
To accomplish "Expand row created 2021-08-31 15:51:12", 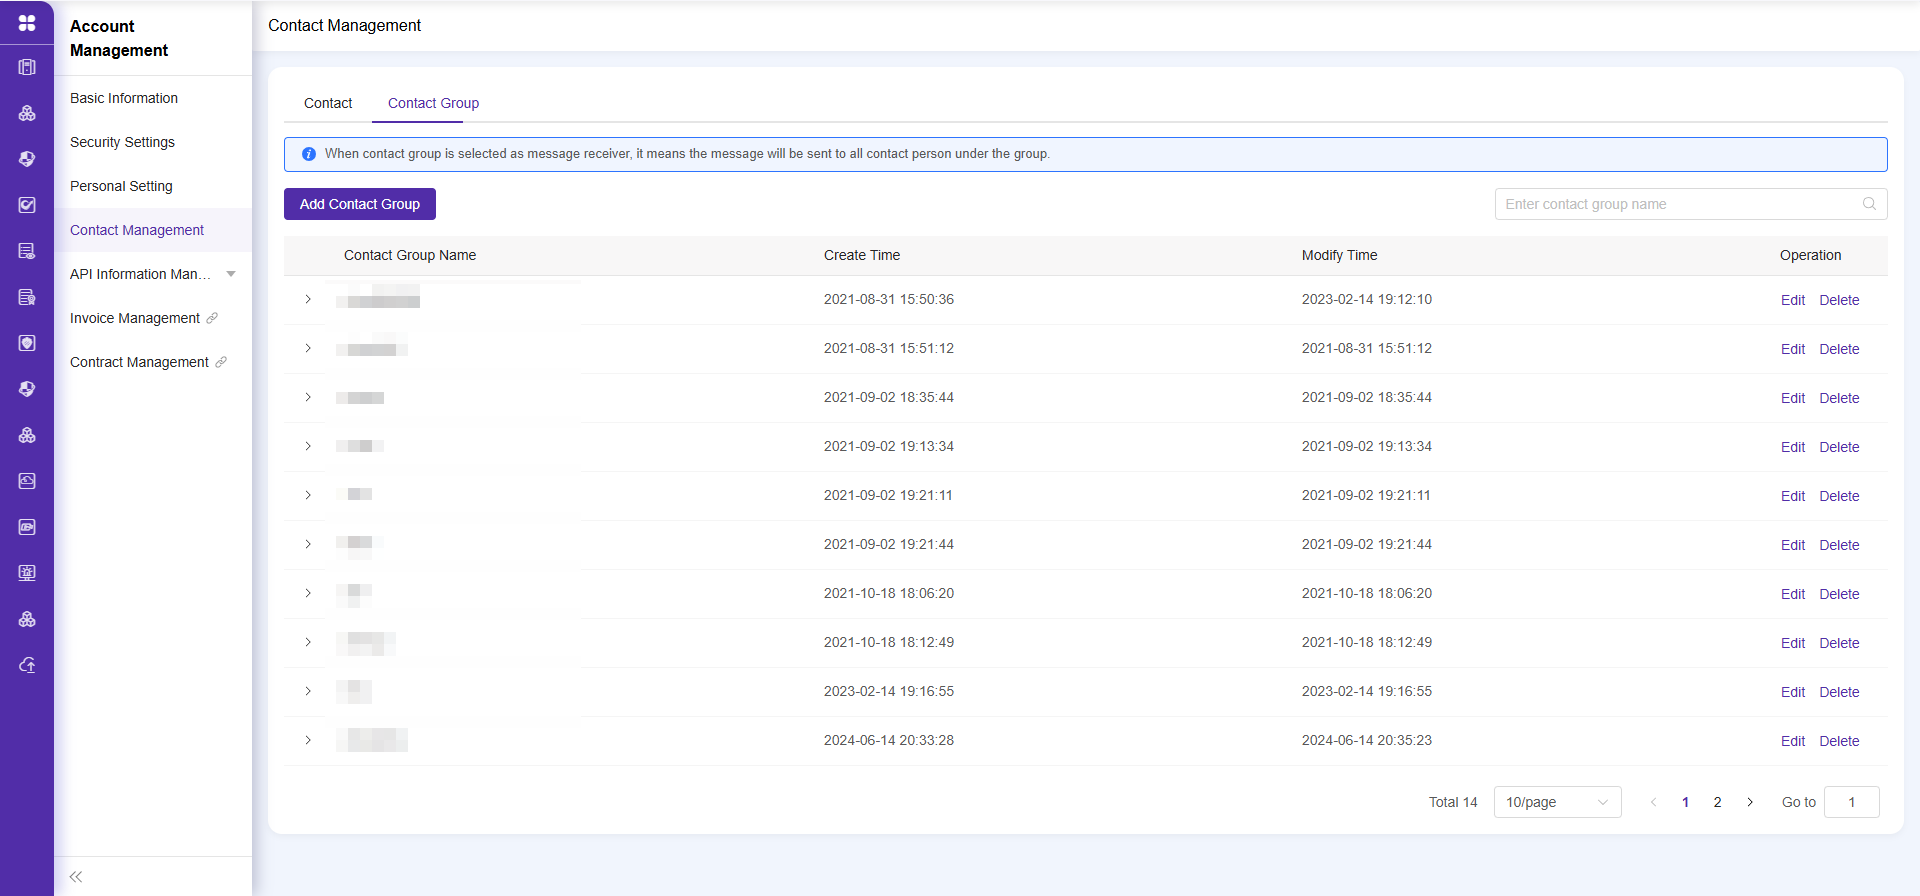I will (308, 348).
